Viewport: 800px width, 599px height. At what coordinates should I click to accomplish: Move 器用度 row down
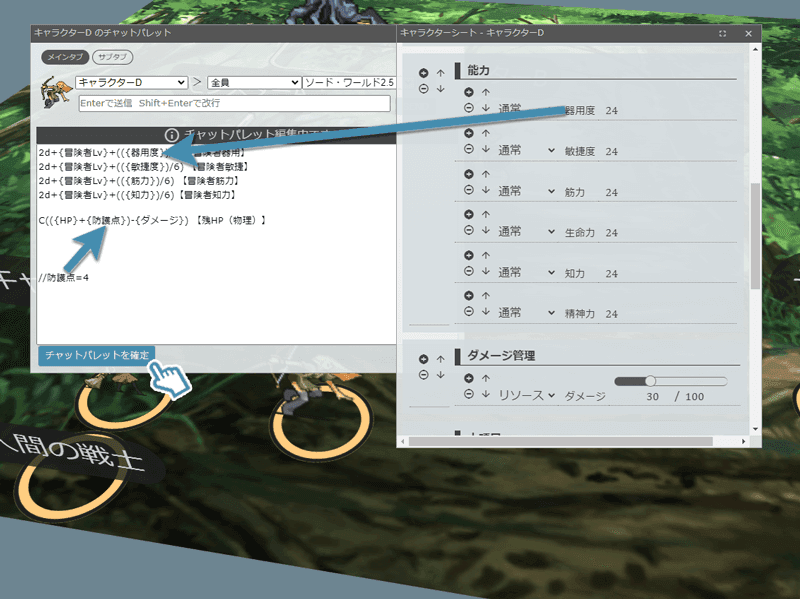(486, 108)
